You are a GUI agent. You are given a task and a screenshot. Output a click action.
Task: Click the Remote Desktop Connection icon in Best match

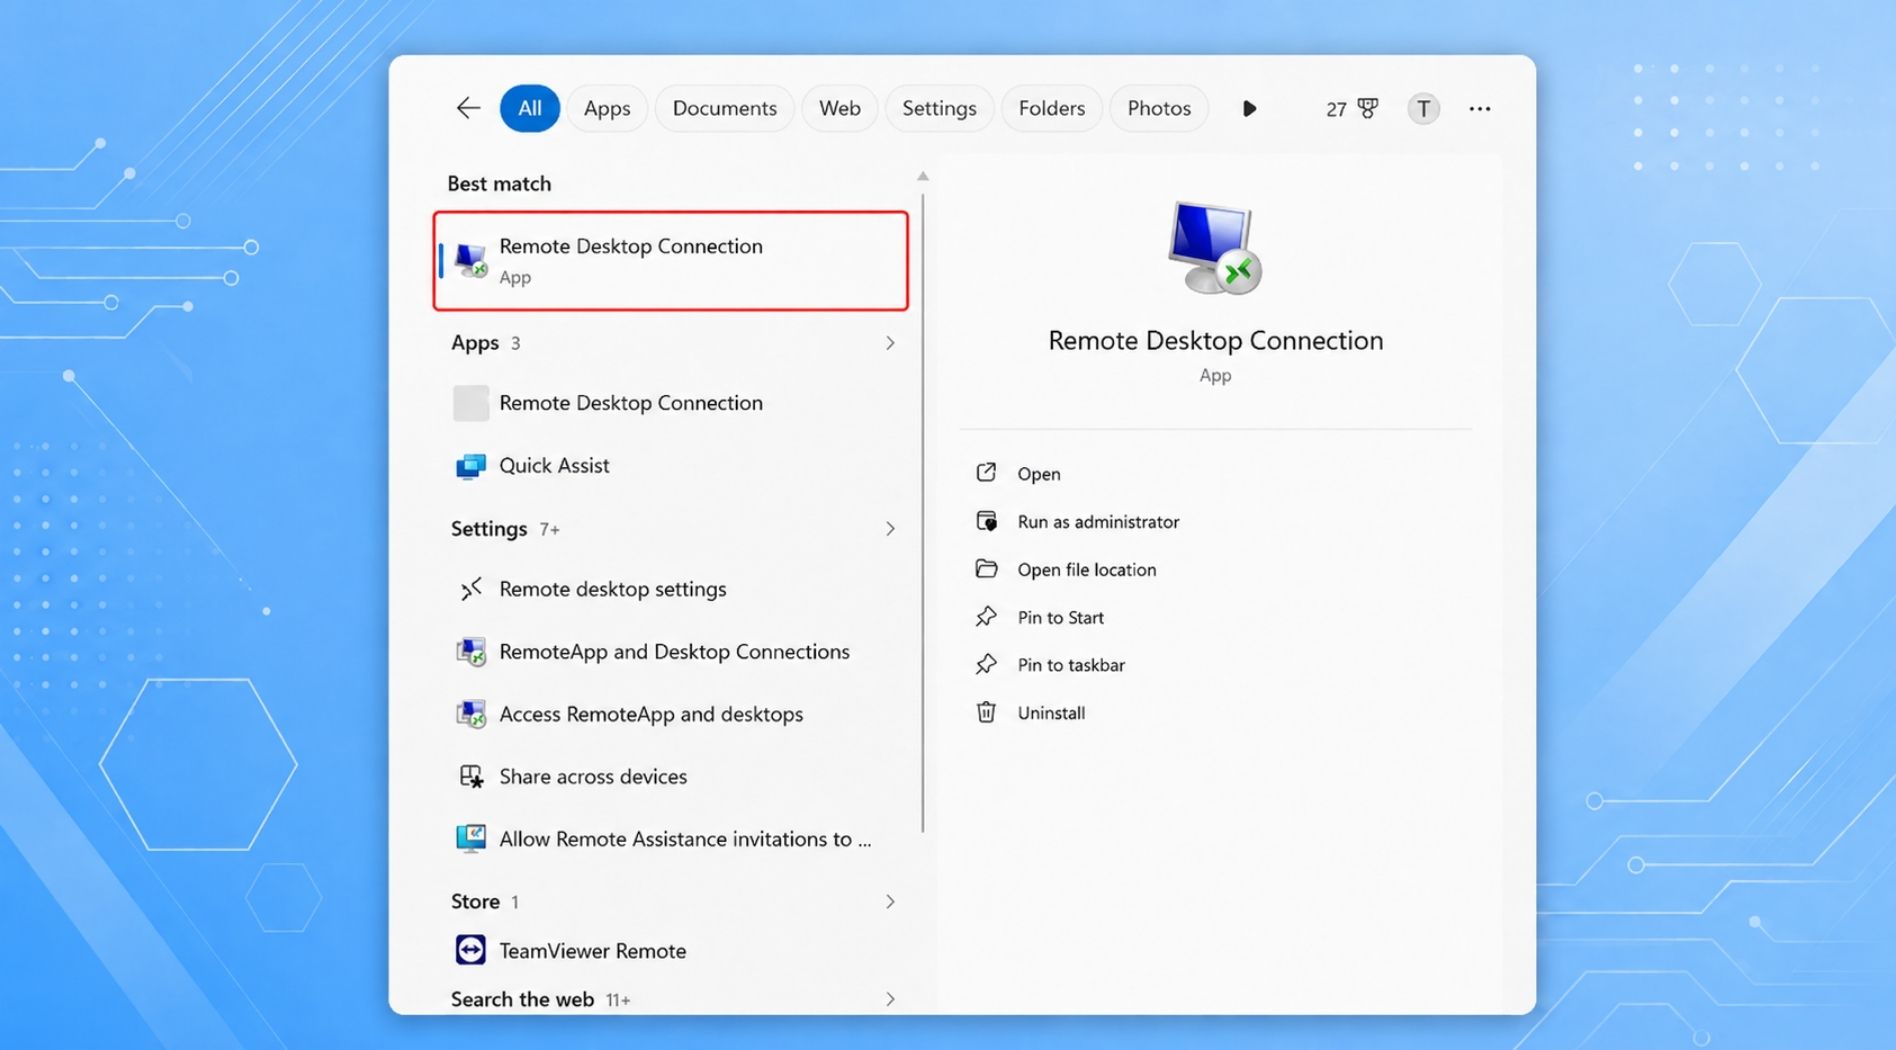tap(470, 260)
